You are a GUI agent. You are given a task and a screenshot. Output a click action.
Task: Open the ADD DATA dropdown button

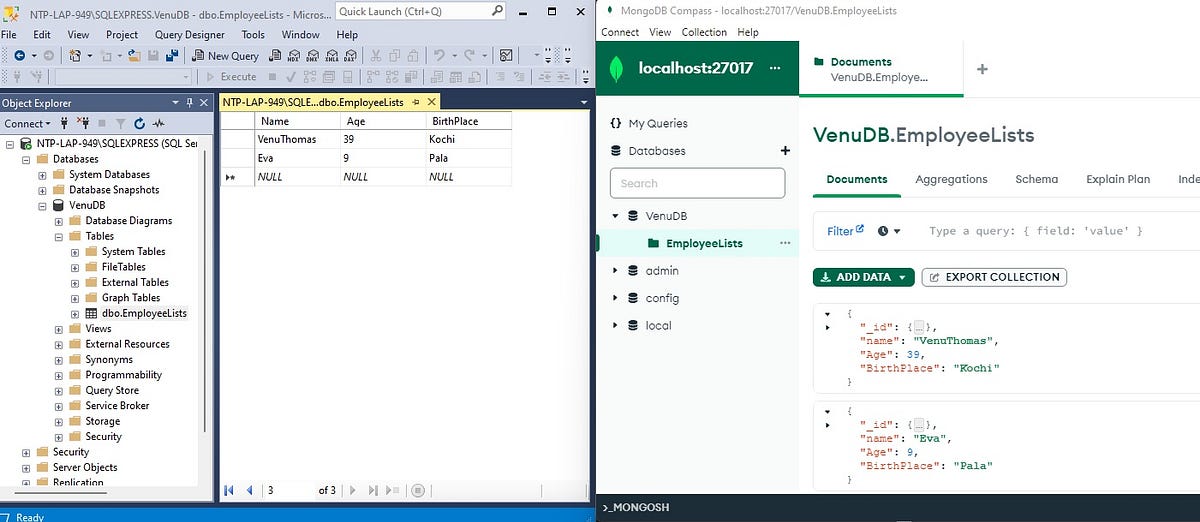(x=863, y=277)
